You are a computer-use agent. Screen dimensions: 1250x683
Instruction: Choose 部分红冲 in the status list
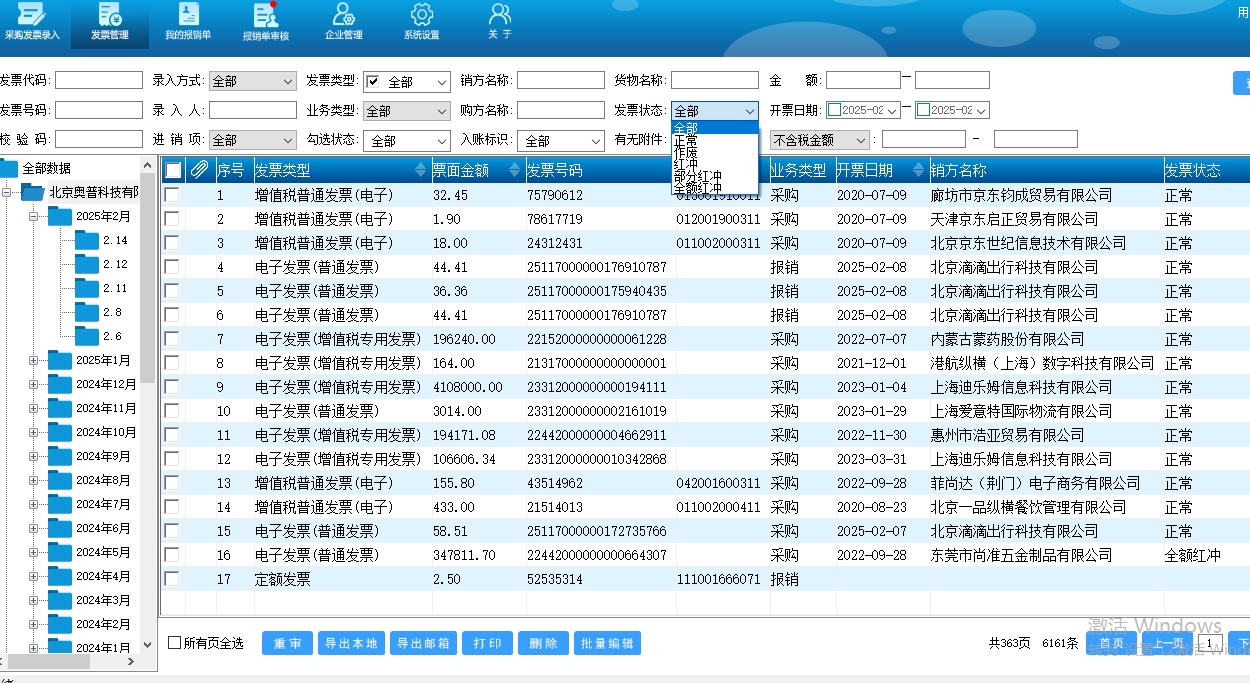(x=715, y=176)
